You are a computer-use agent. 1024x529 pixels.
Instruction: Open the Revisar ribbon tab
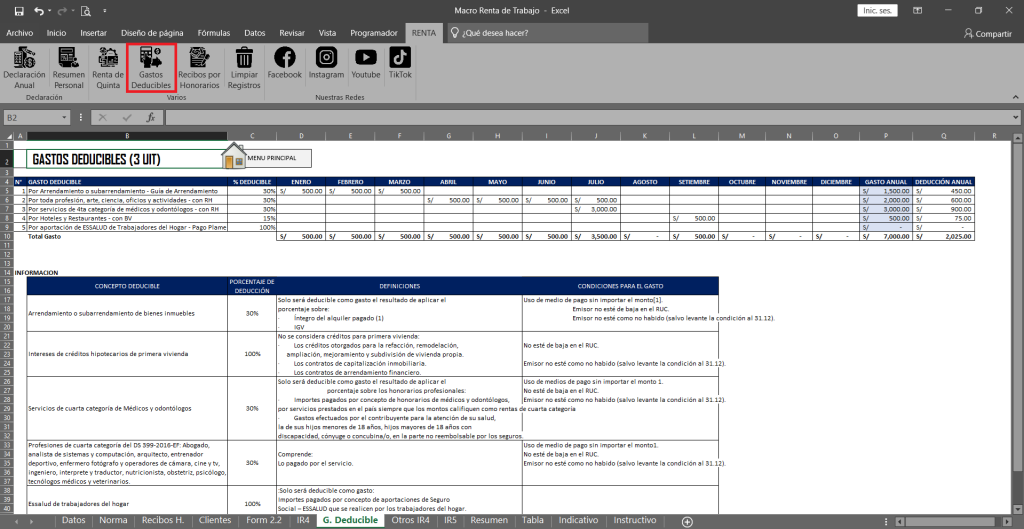[x=292, y=33]
